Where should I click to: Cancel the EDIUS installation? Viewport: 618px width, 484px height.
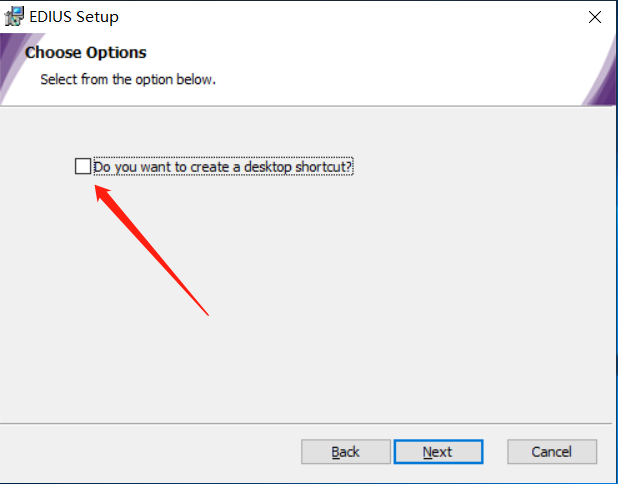point(551,452)
